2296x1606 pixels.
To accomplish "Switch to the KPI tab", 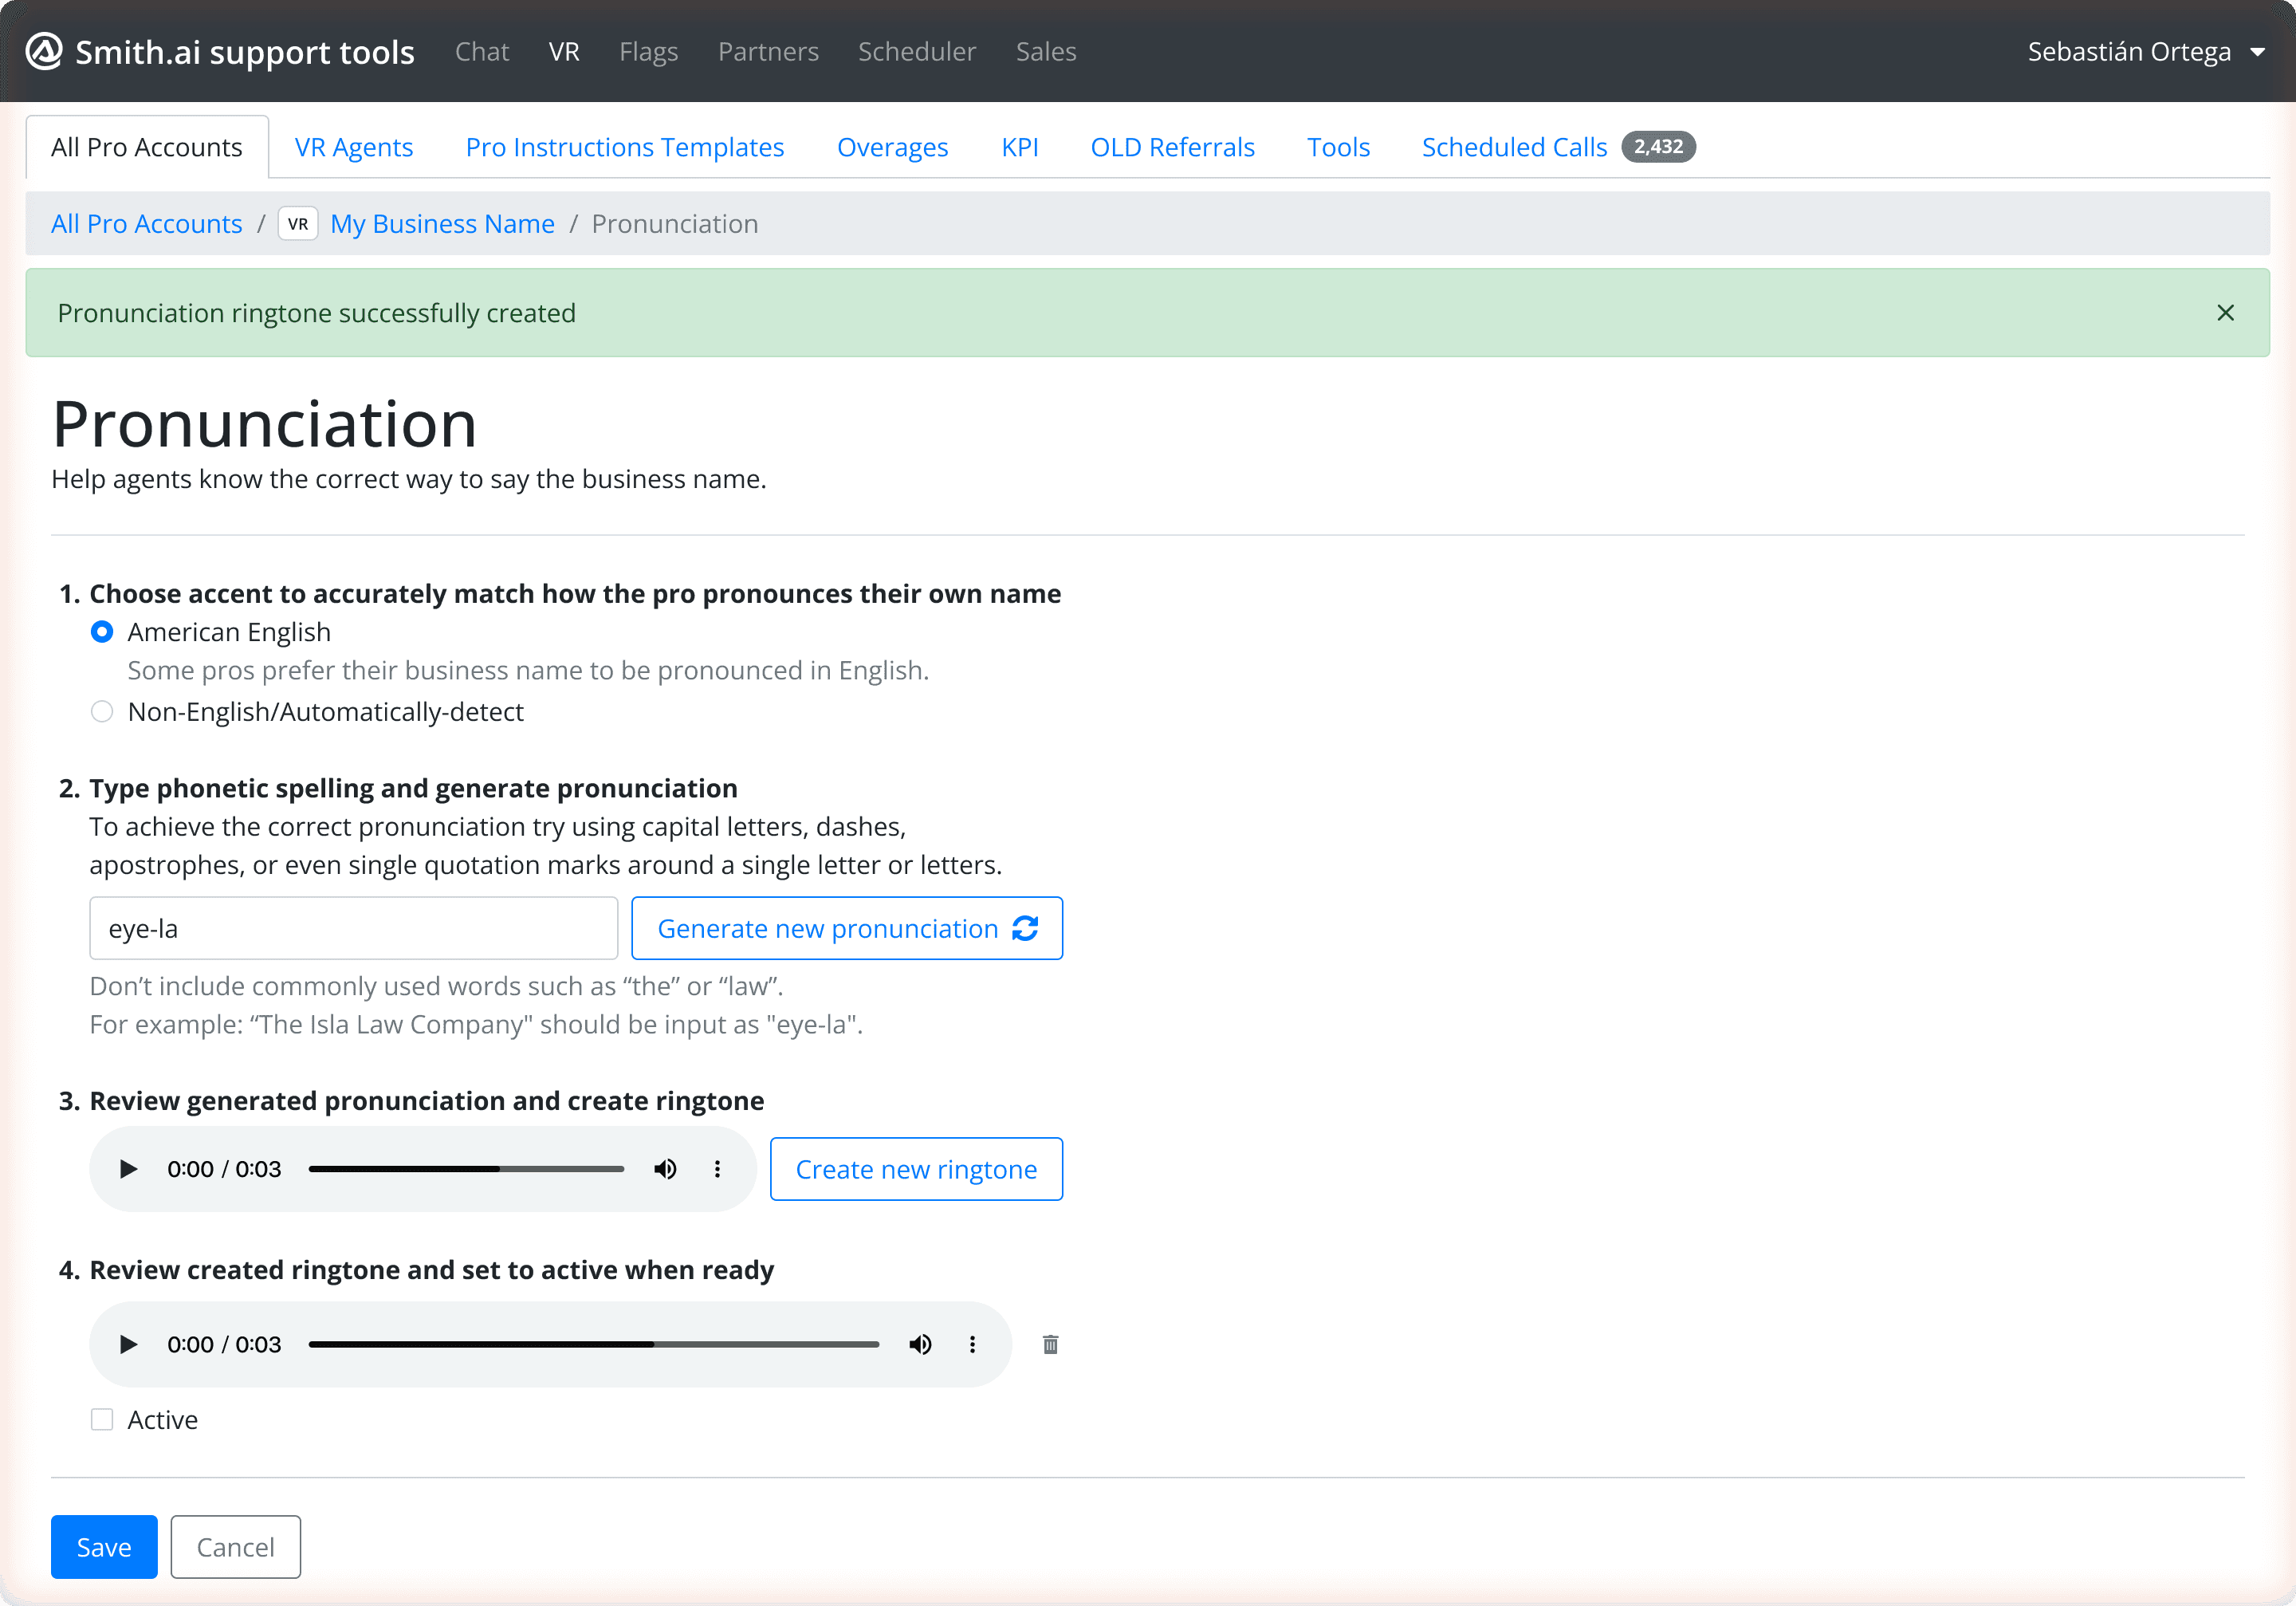I will pos(1017,147).
